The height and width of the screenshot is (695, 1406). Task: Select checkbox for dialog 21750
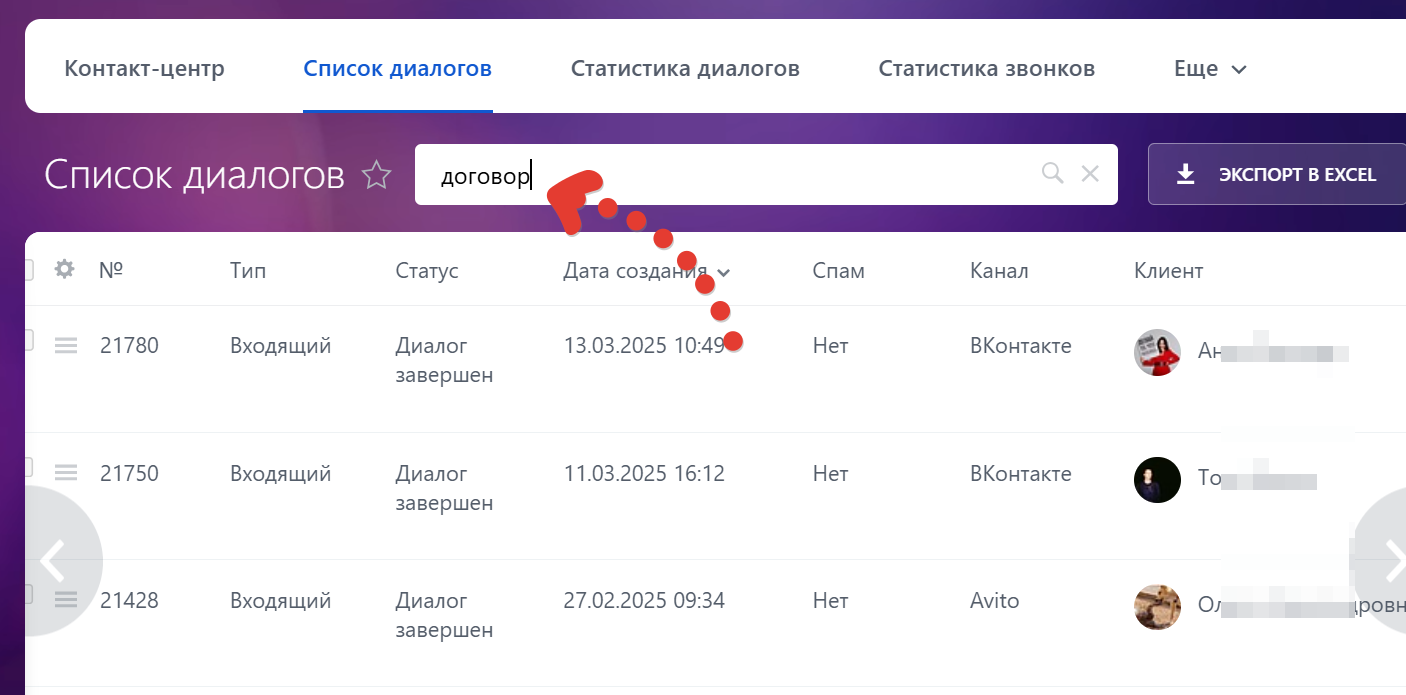click(x=27, y=467)
